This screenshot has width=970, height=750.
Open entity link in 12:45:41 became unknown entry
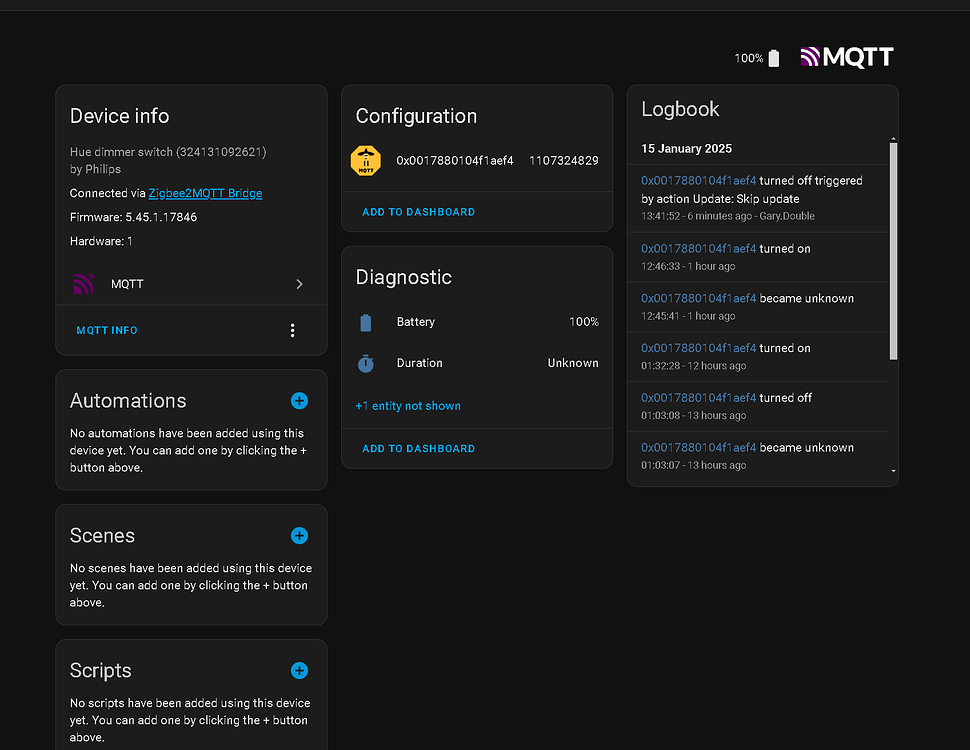pyautogui.click(x=698, y=298)
